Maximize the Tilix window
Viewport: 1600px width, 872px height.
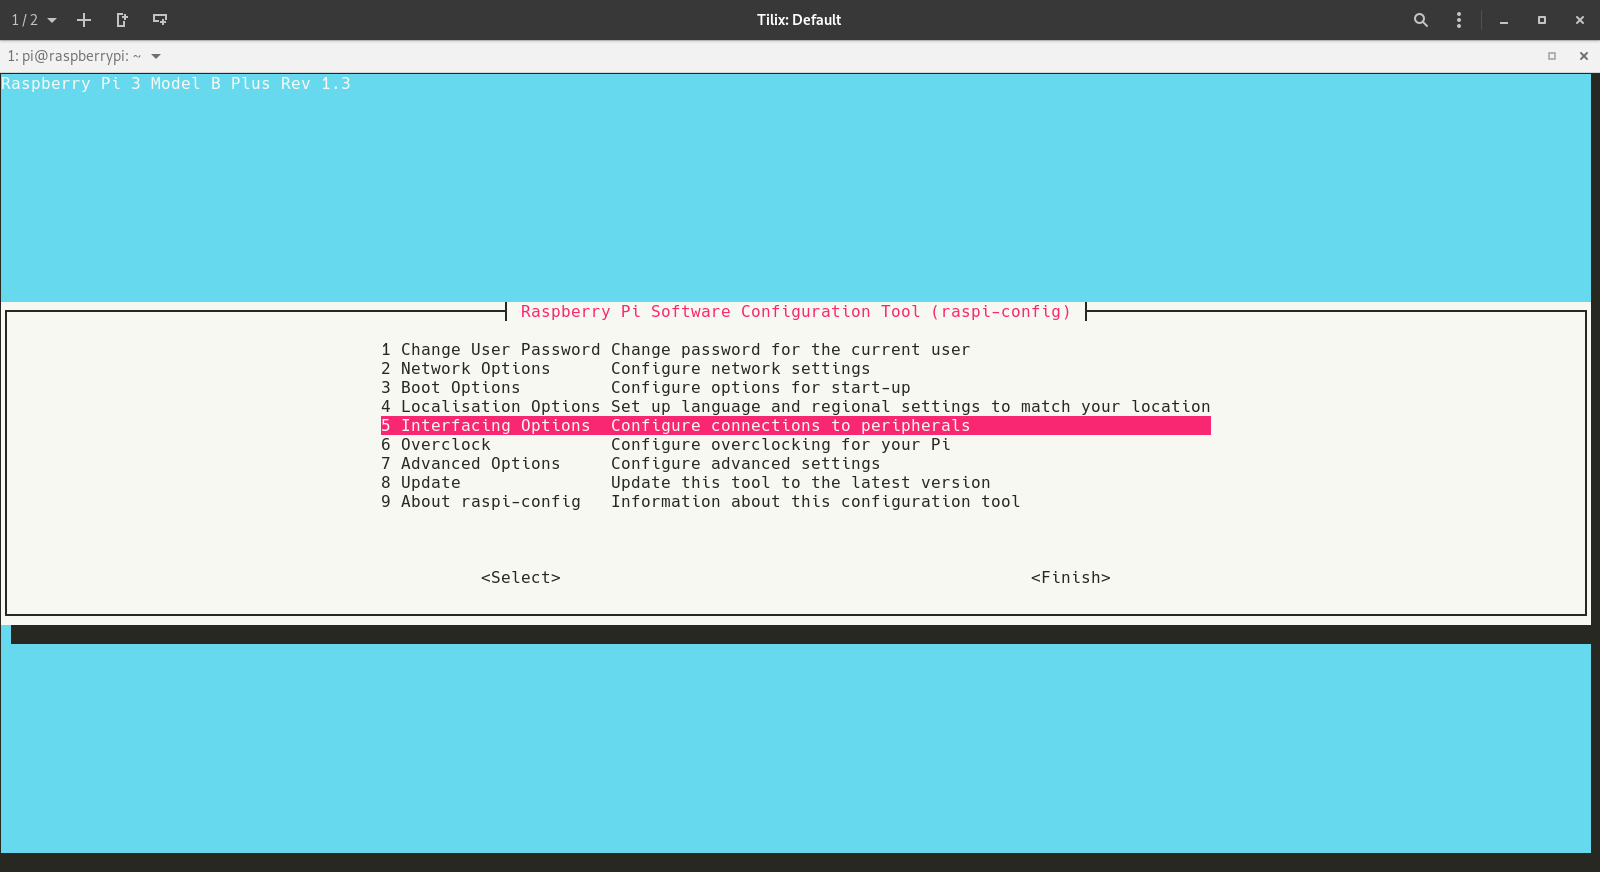click(x=1541, y=20)
